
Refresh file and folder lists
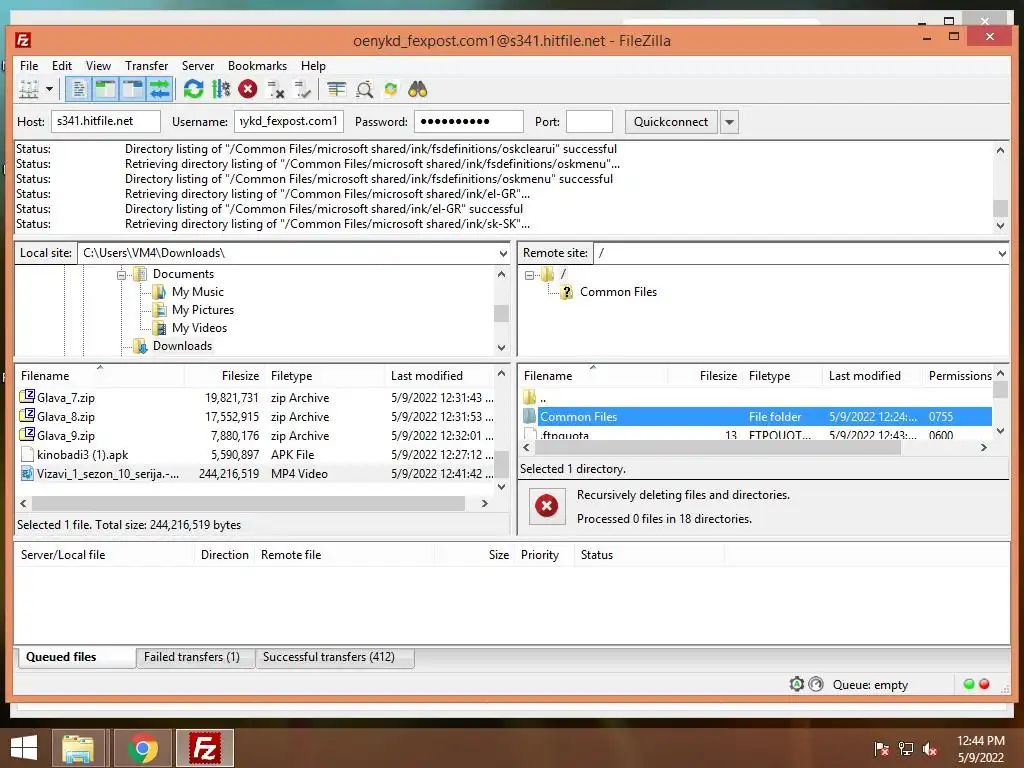click(x=193, y=89)
